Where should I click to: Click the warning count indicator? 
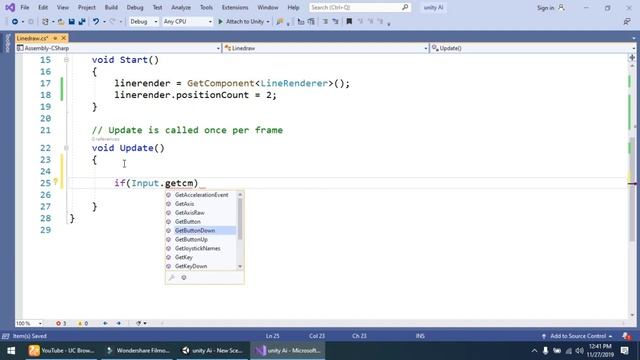tap(83, 323)
